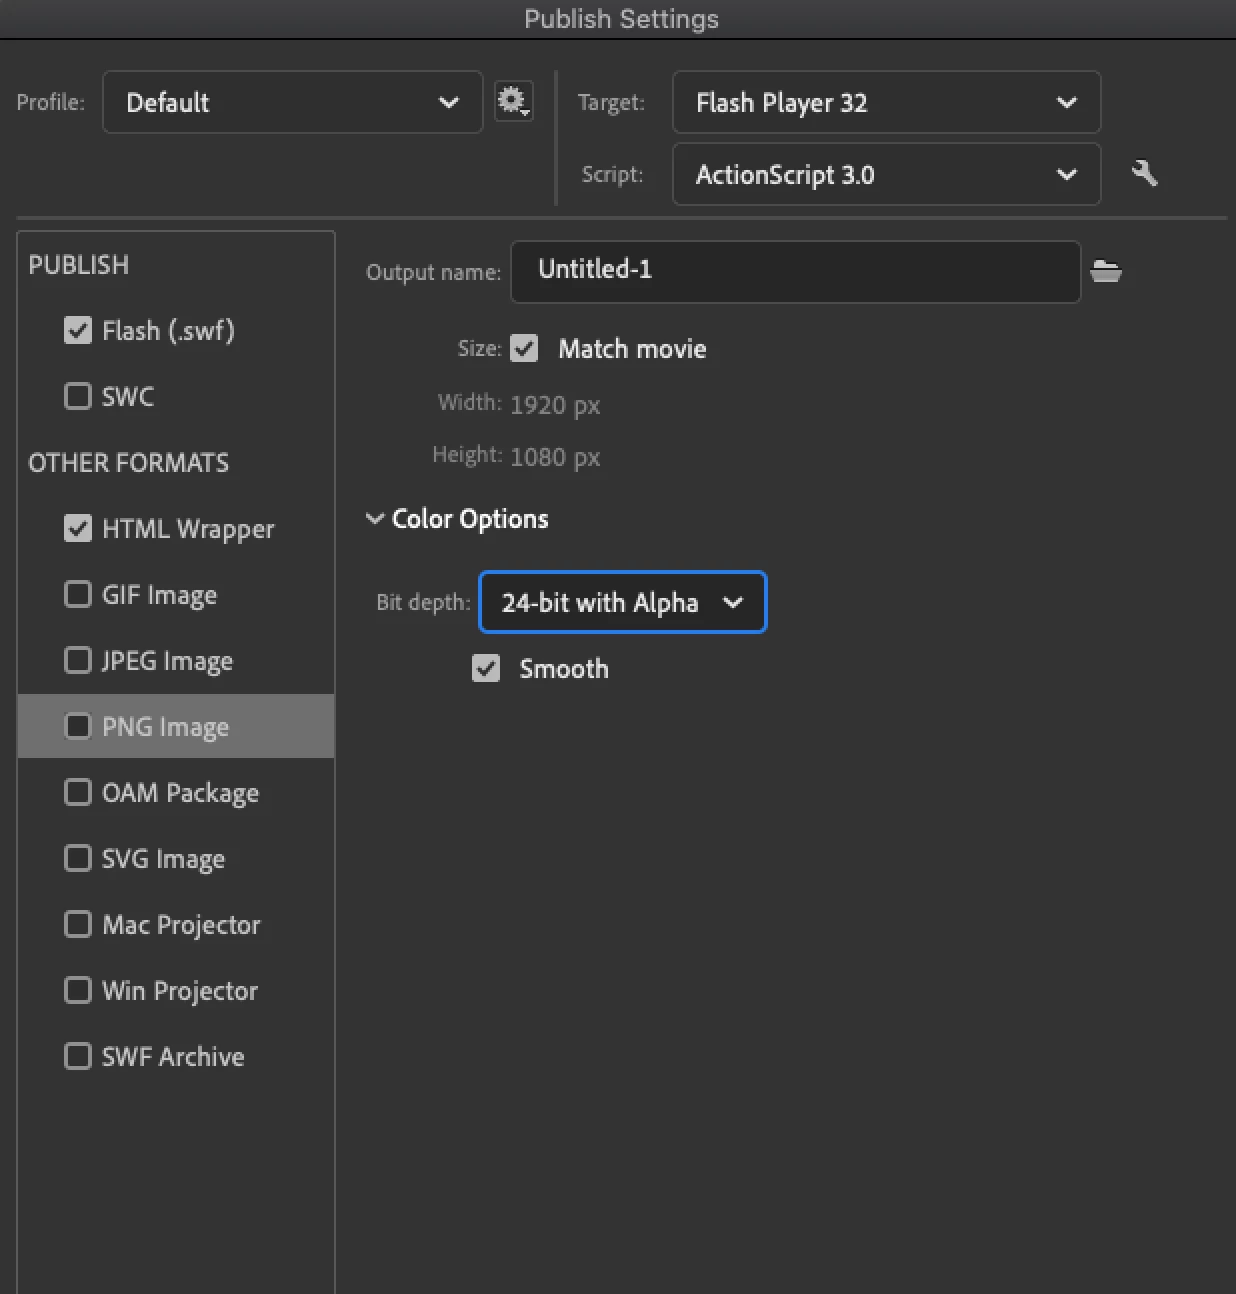Screen dimensions: 1236x1294
Task: Select GIF Image format label
Action: tap(159, 595)
